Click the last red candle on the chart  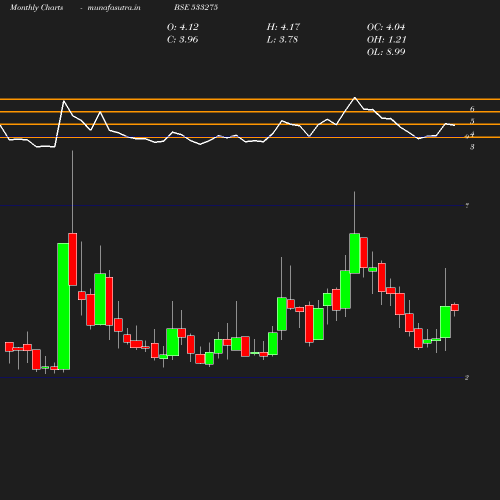455,307
